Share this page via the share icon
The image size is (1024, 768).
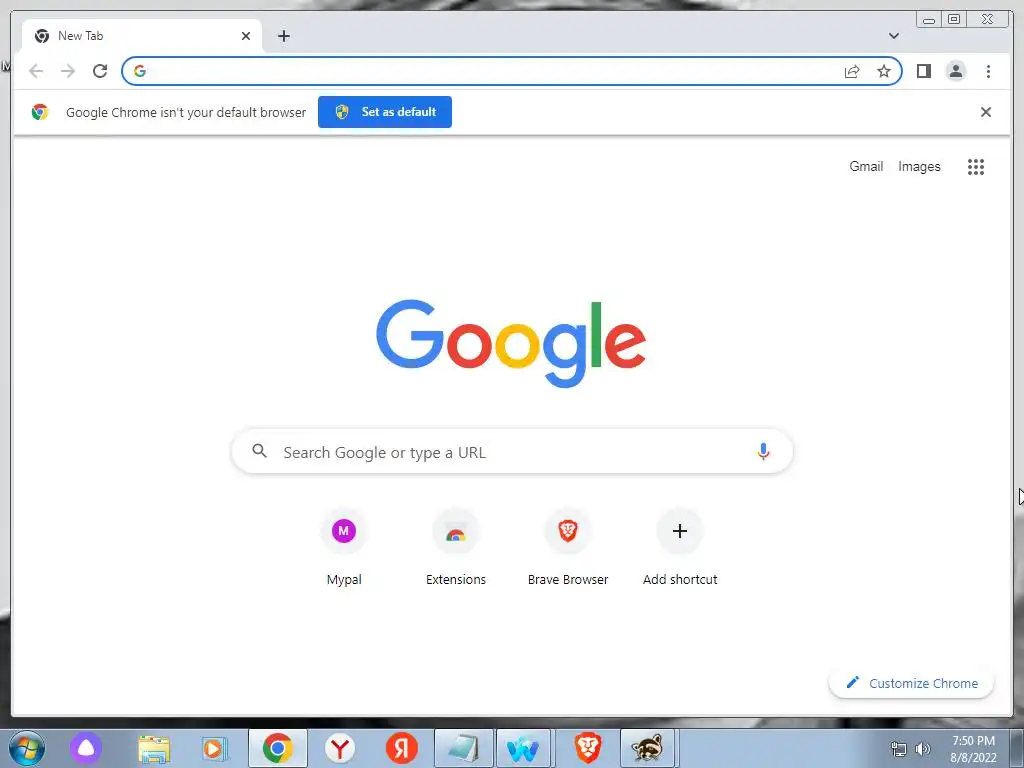pos(852,71)
